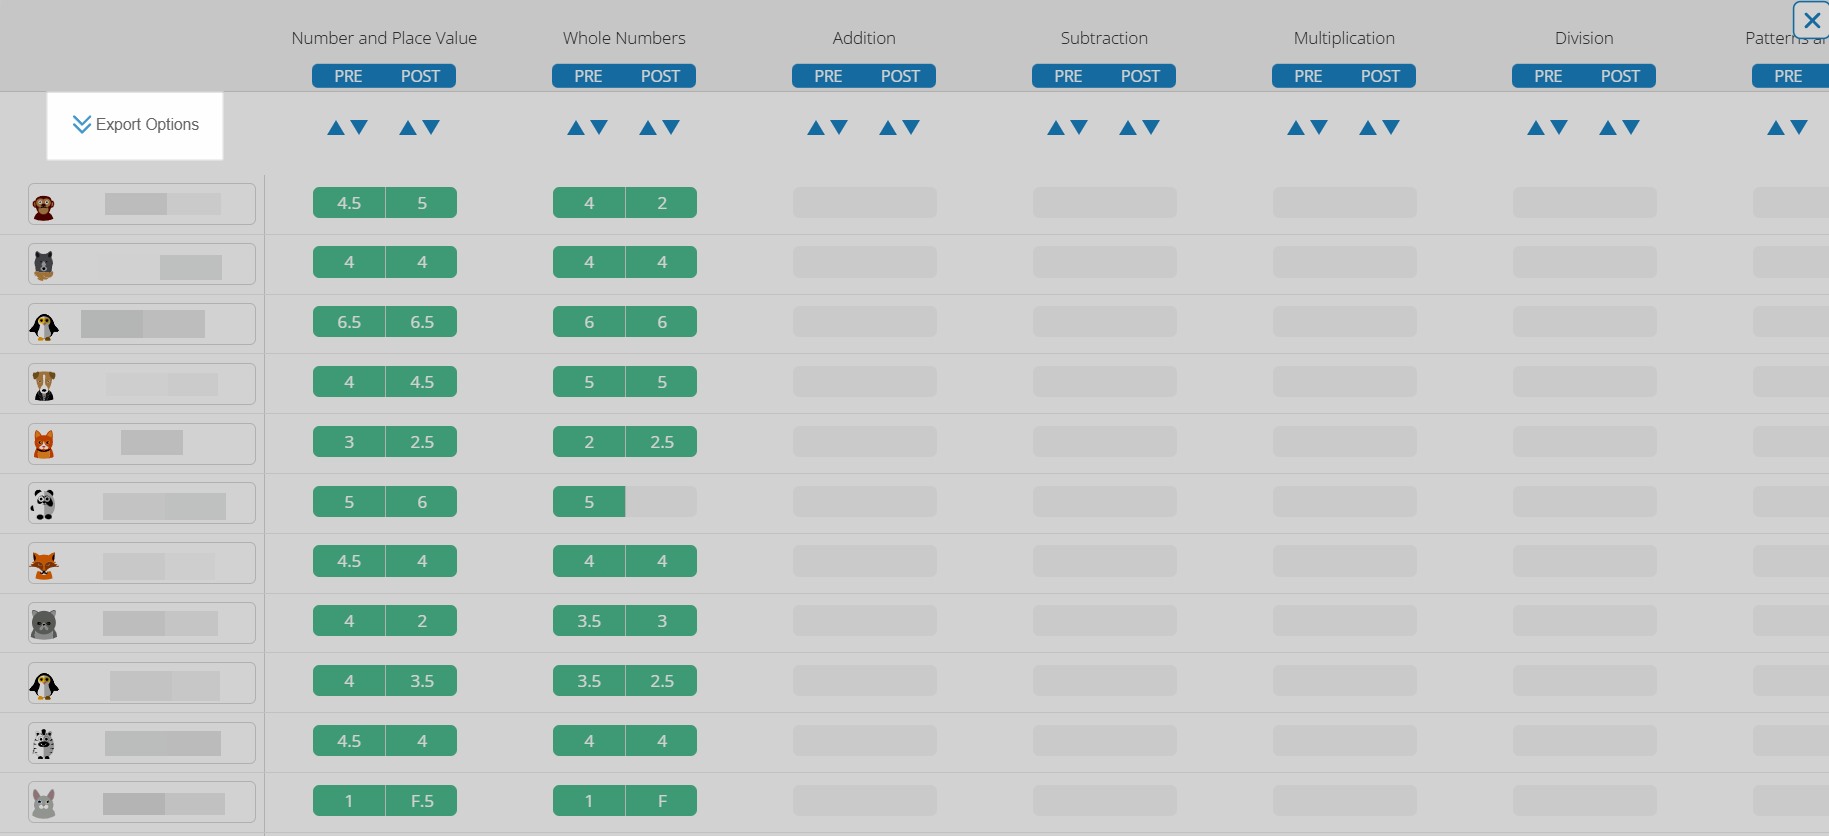The width and height of the screenshot is (1829, 836).
Task: Sort Number and Place Value PRE descending
Action: point(359,127)
